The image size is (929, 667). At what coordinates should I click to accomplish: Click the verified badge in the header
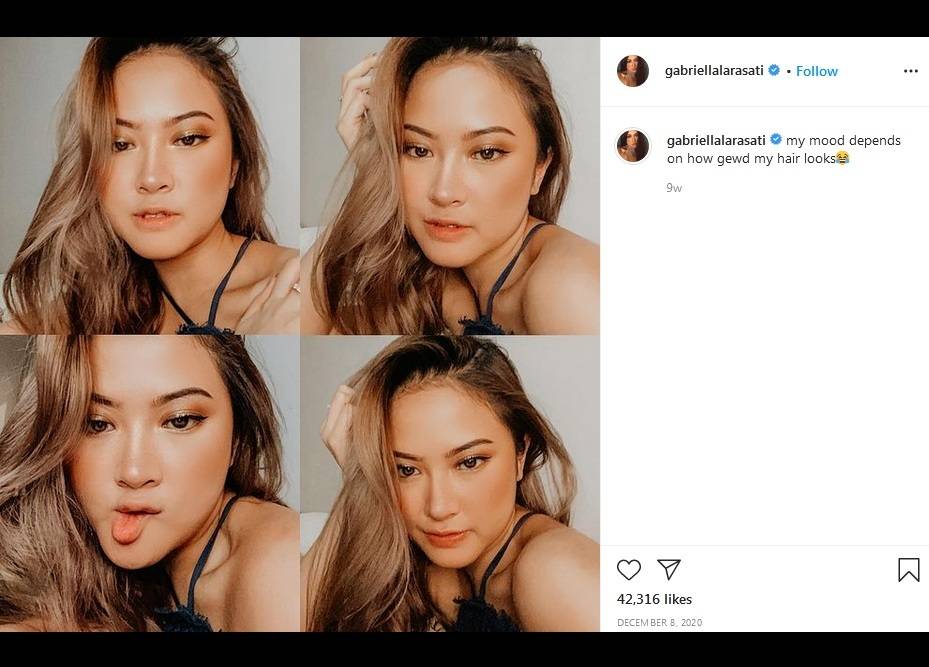pyautogui.click(x=774, y=71)
